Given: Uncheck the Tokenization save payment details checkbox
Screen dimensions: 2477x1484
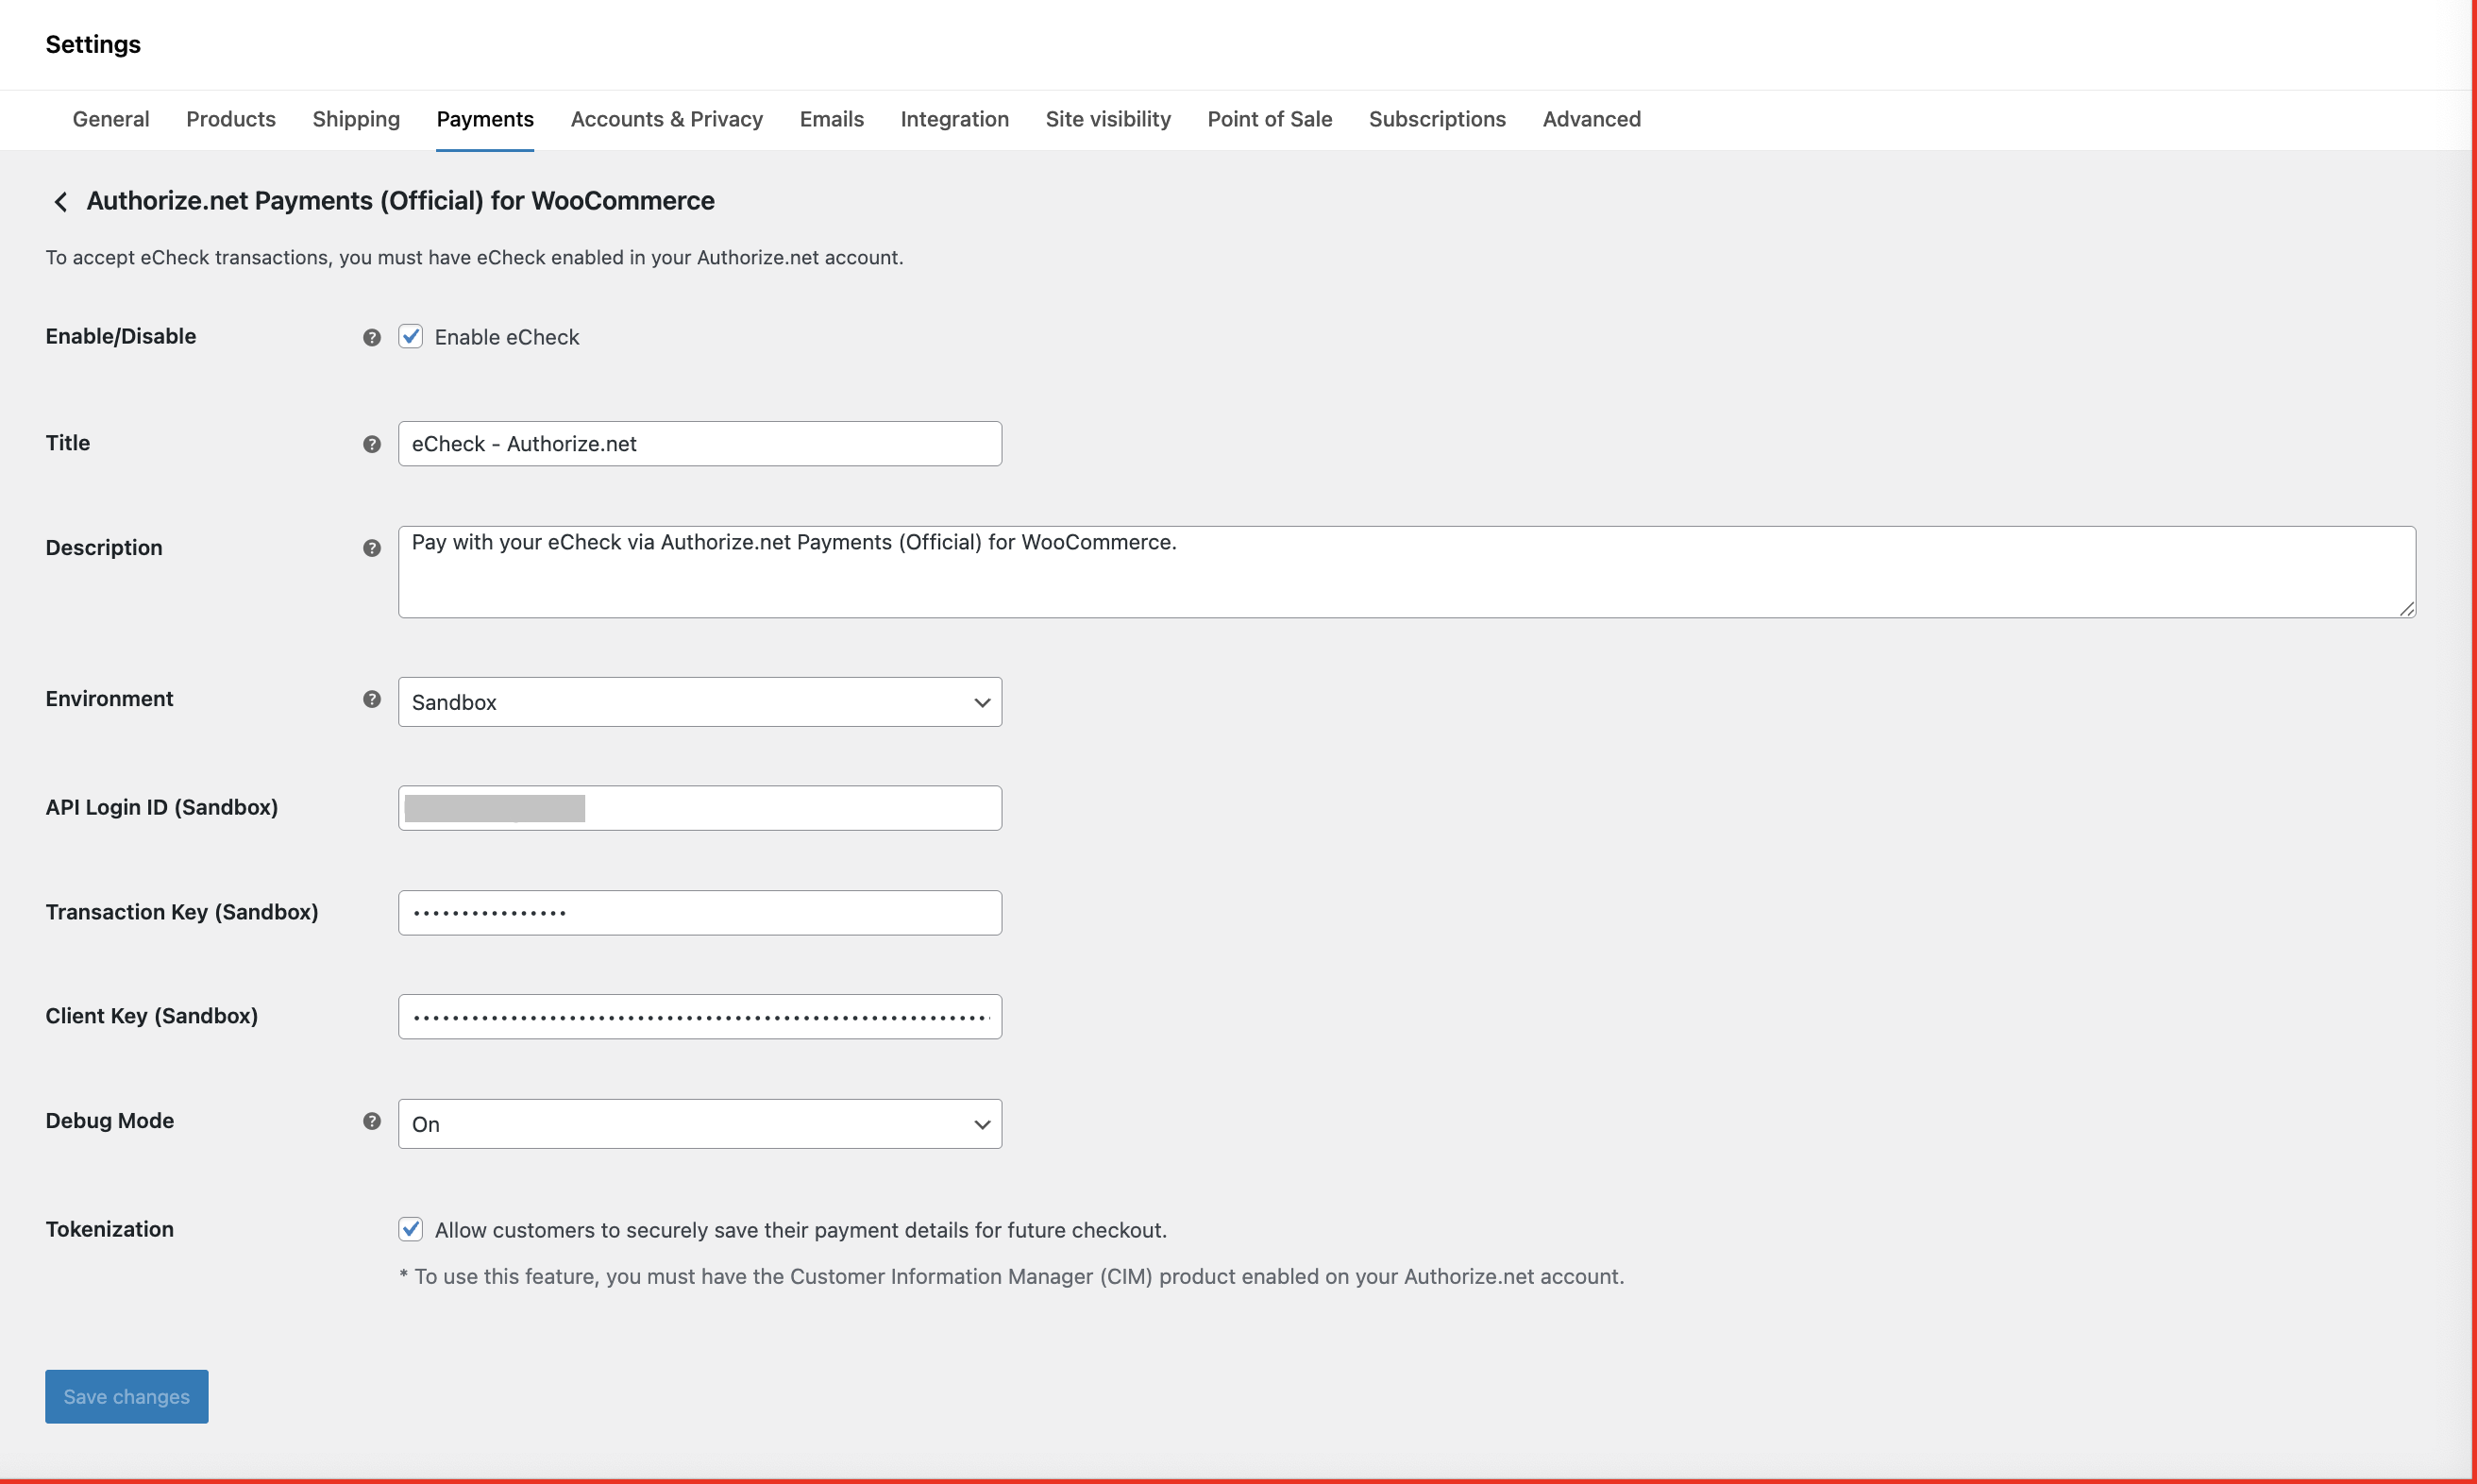Looking at the screenshot, I should coord(411,1229).
